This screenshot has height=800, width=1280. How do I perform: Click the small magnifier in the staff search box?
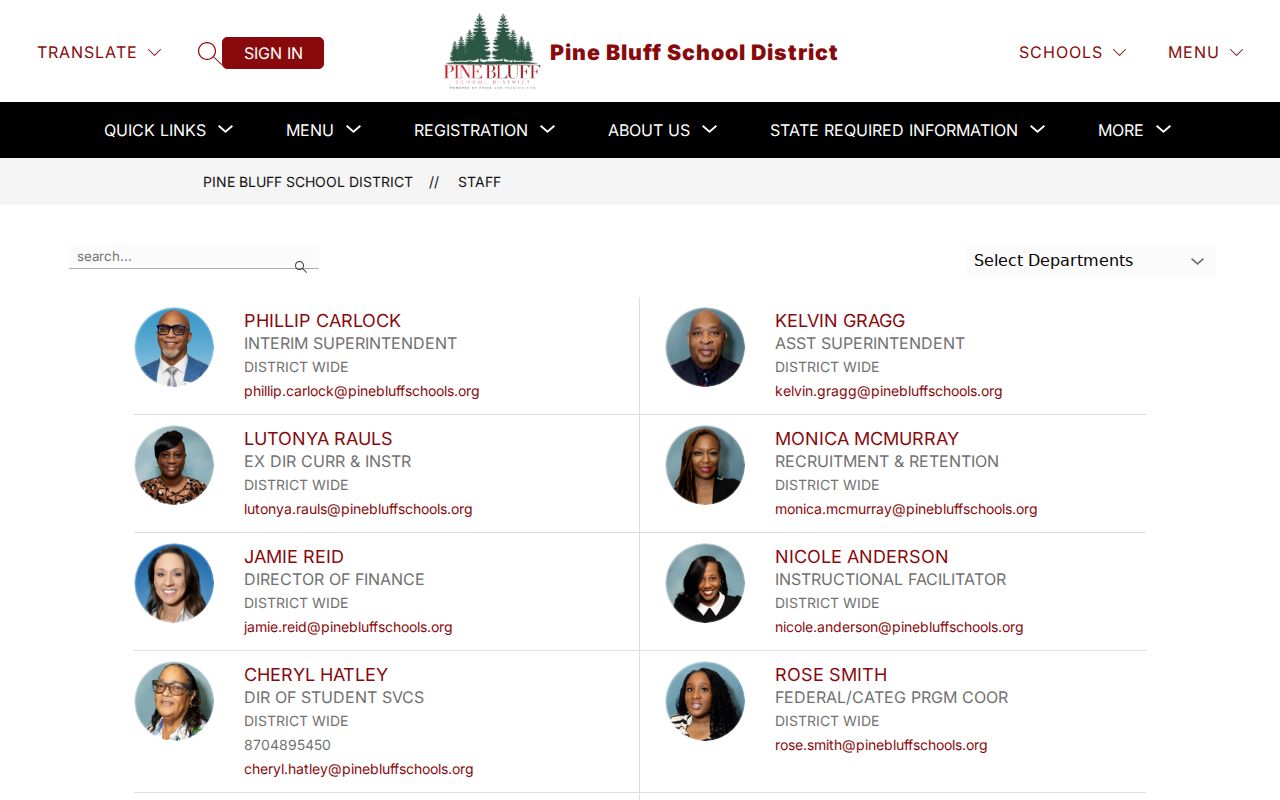point(300,267)
